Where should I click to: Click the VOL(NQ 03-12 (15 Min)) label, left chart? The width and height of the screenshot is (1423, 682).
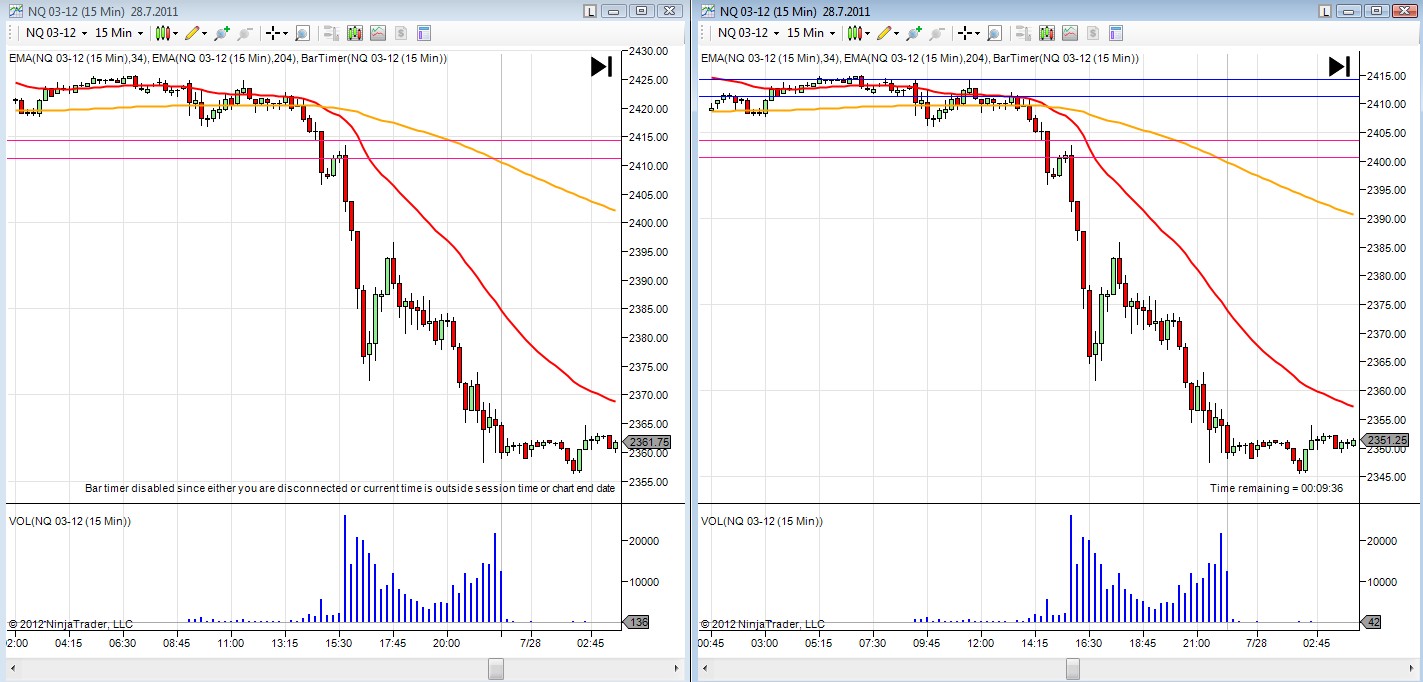[x=70, y=521]
